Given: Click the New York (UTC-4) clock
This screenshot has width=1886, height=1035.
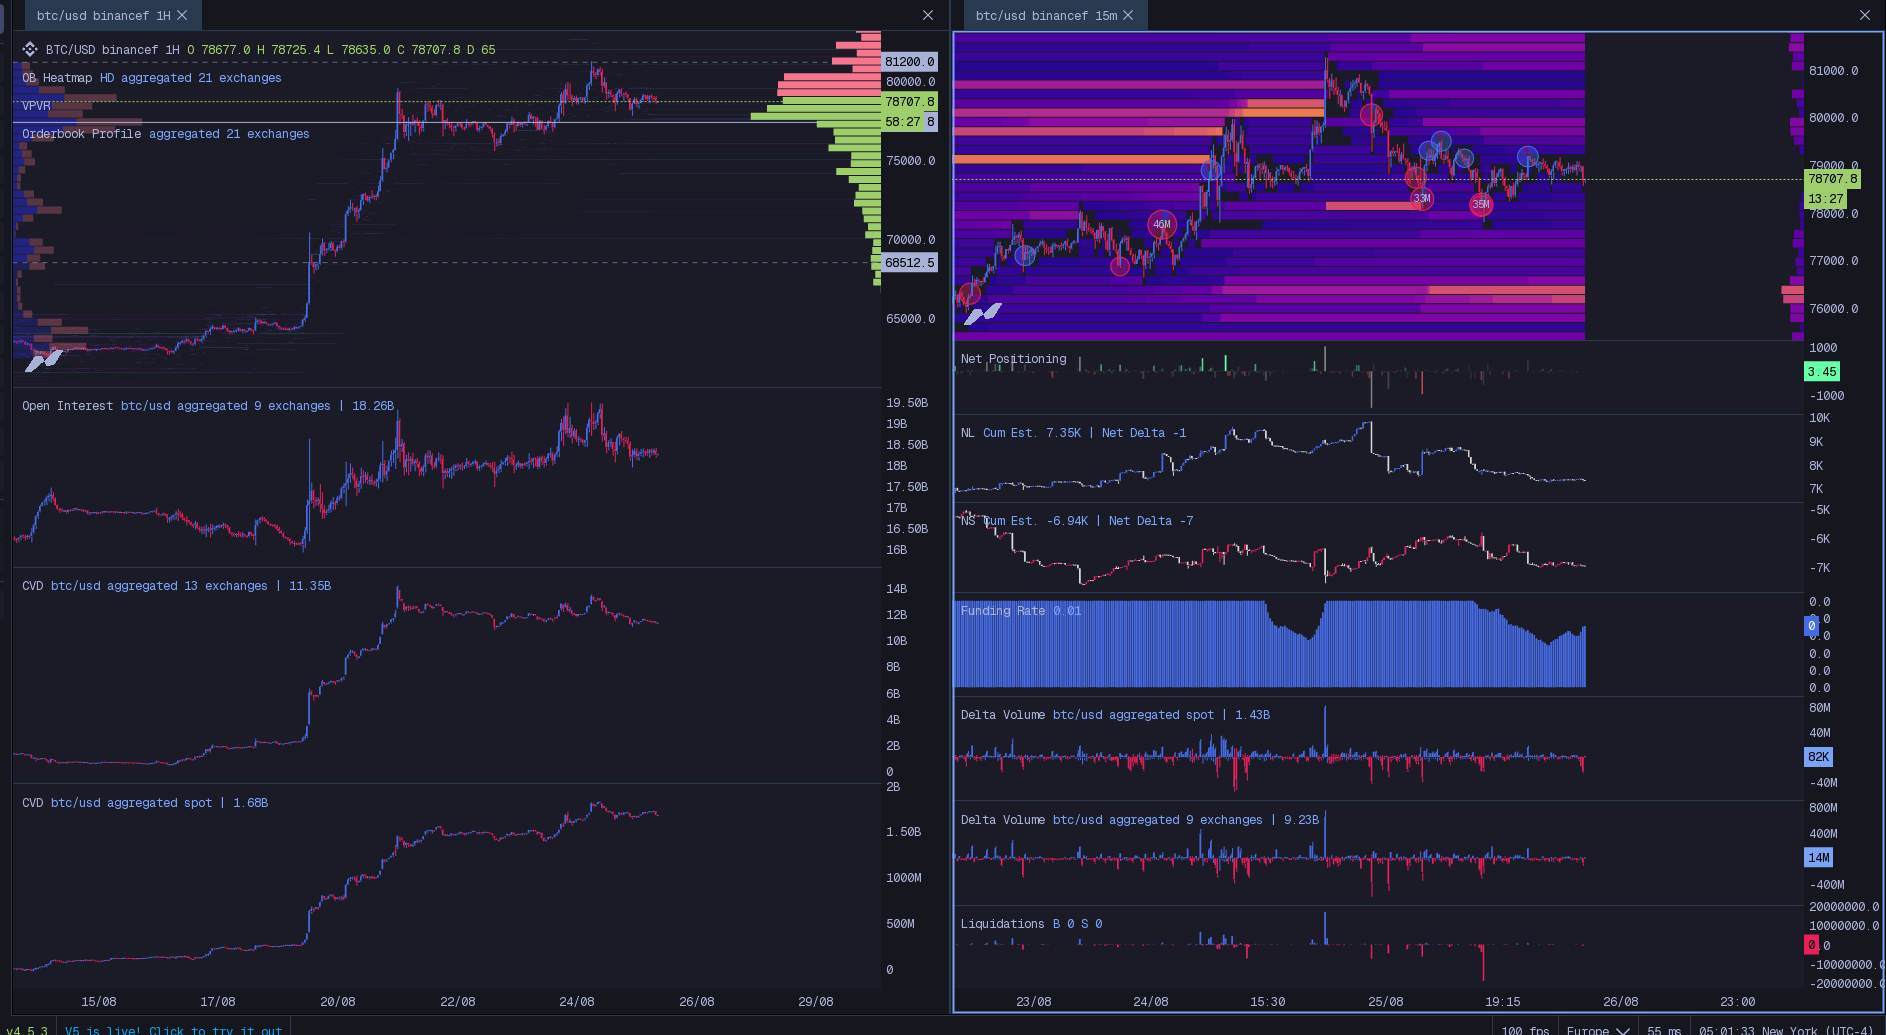Looking at the screenshot, I should coord(1786,1029).
